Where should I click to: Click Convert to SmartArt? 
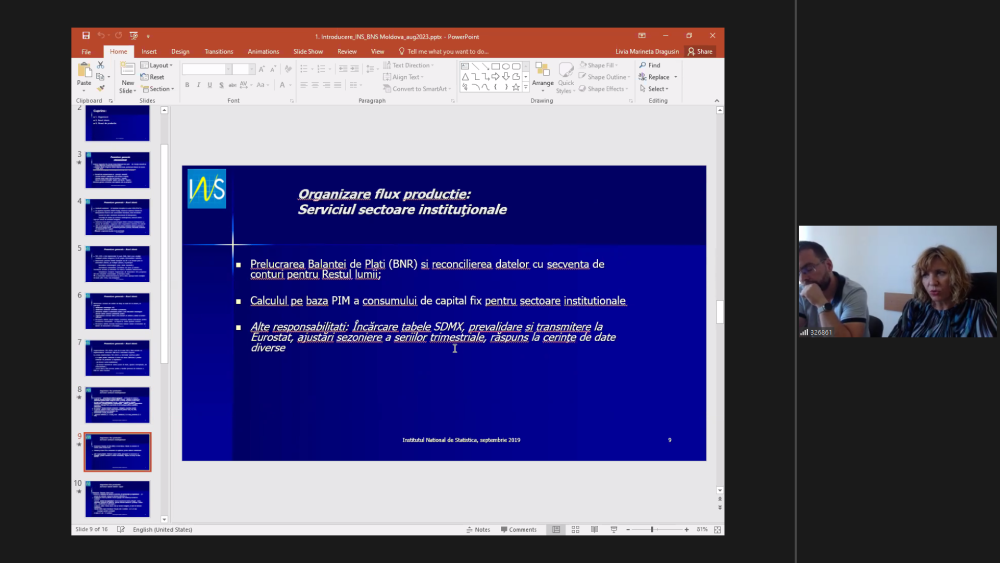tap(416, 89)
